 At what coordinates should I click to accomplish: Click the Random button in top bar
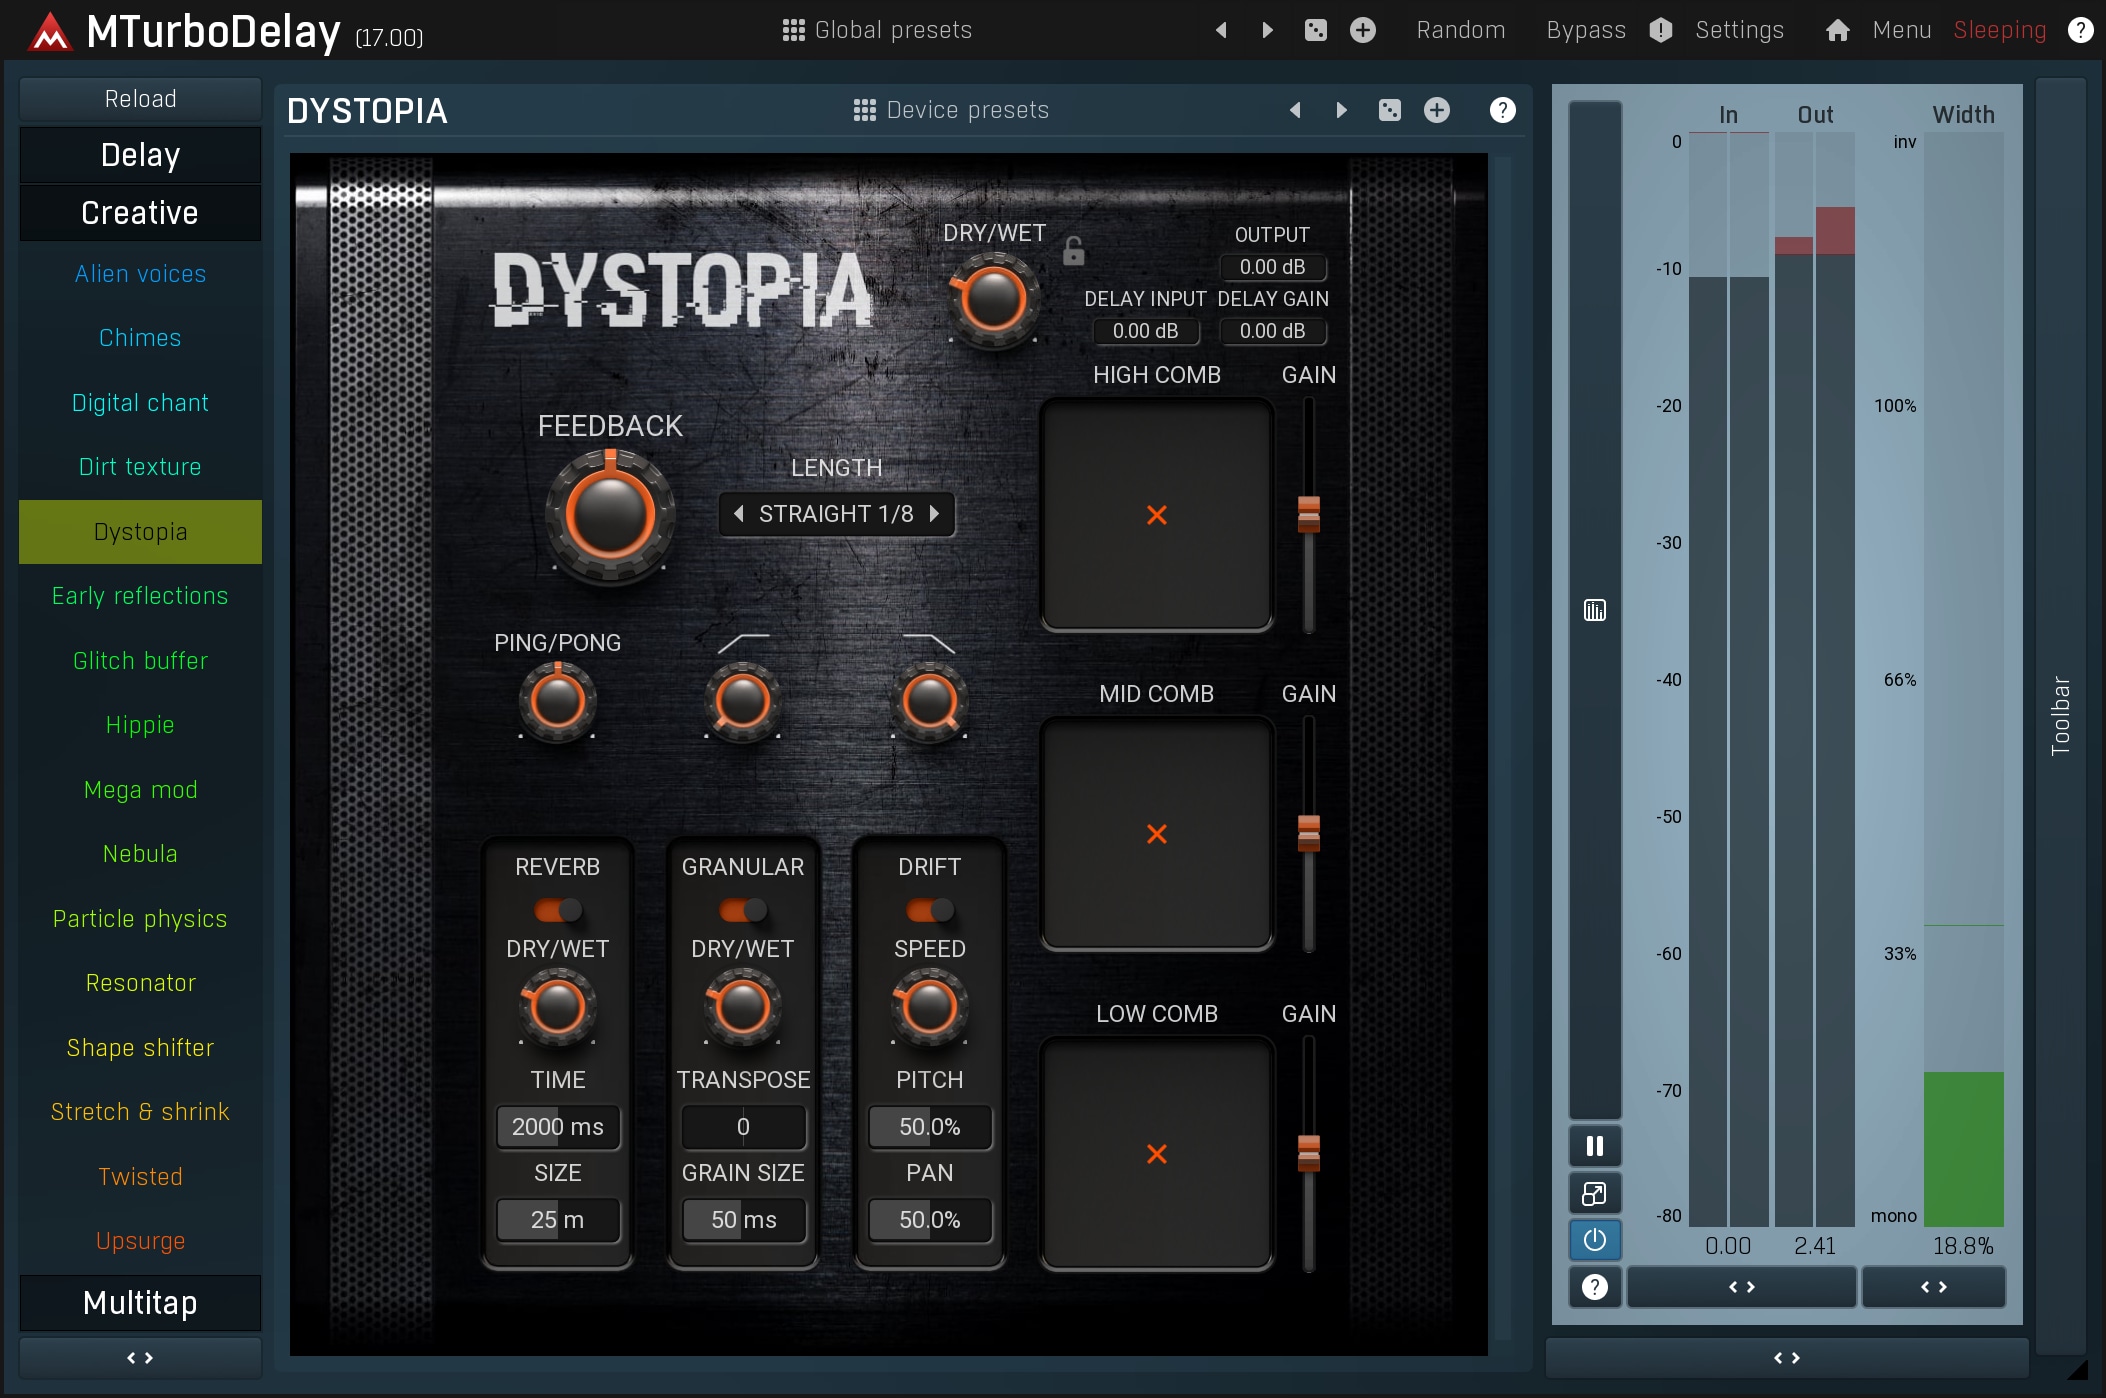click(x=1460, y=30)
